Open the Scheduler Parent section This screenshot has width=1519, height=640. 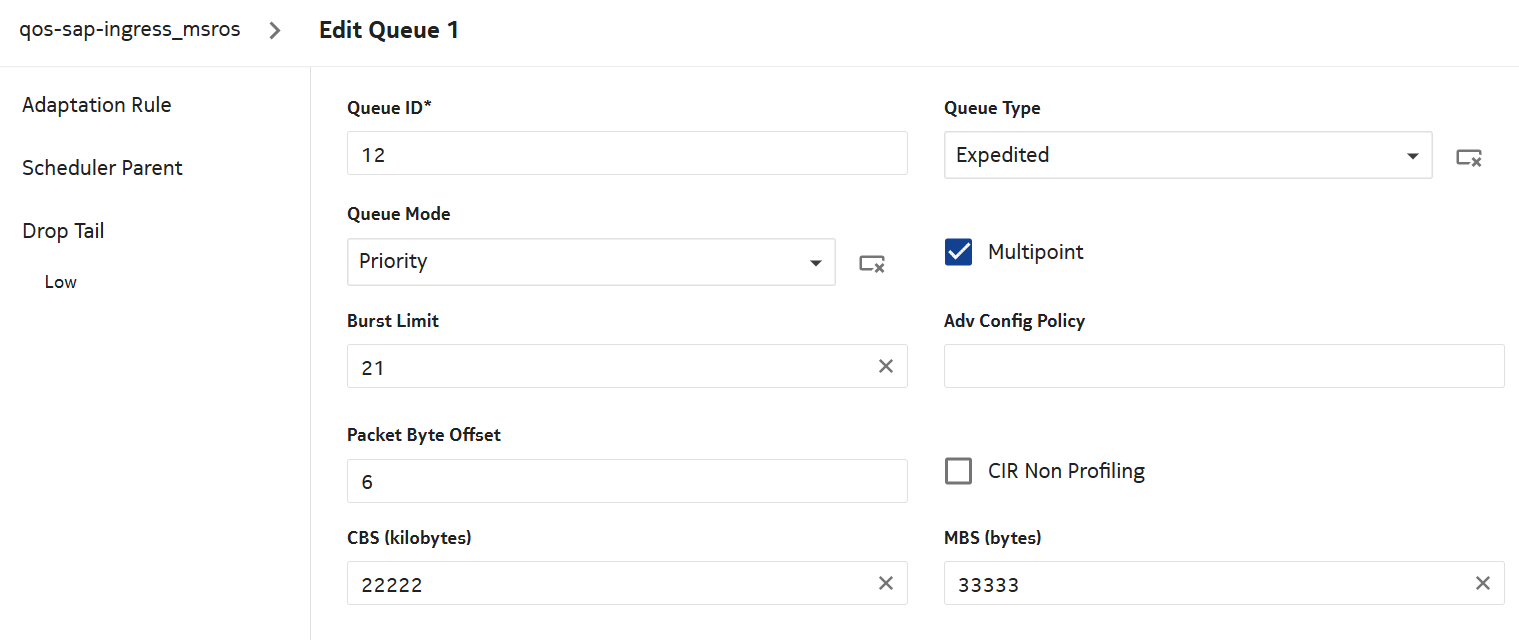(x=102, y=168)
